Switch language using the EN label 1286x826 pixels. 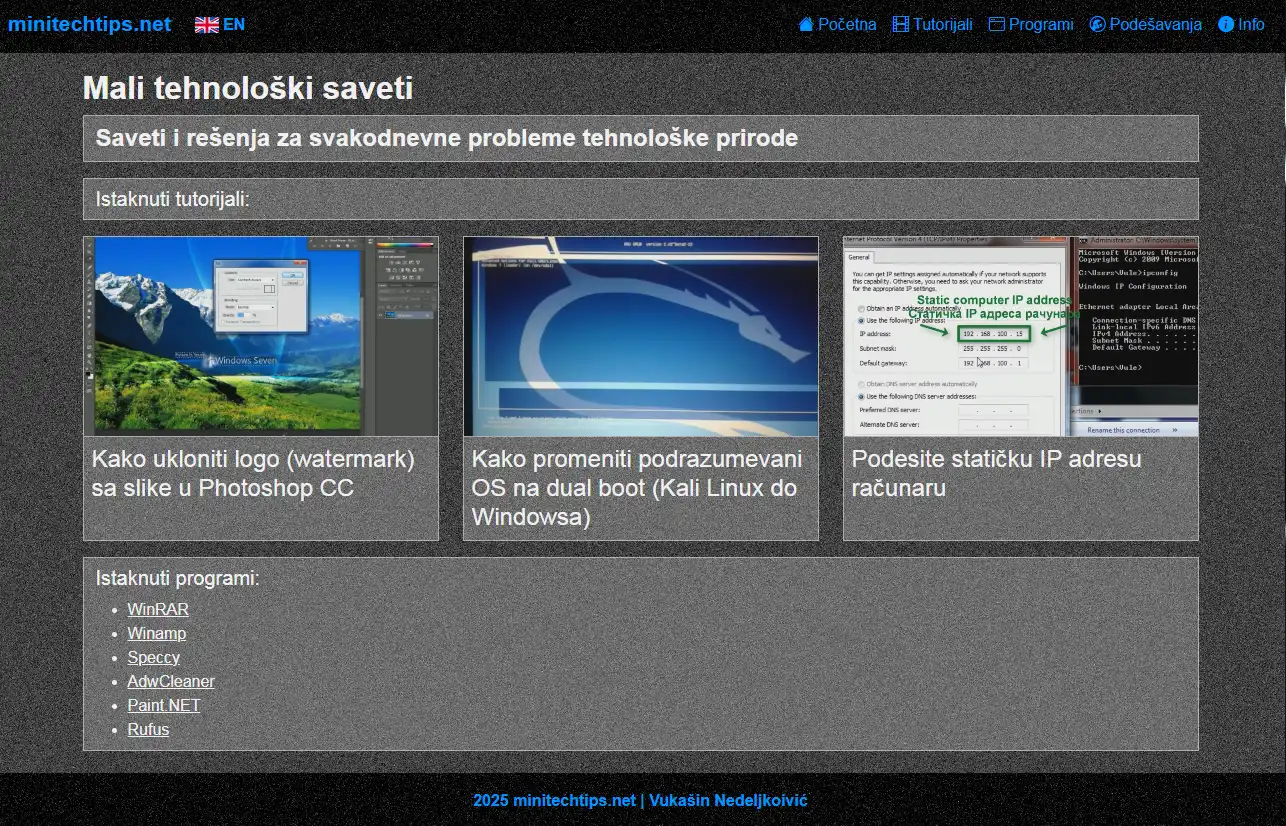[234, 25]
